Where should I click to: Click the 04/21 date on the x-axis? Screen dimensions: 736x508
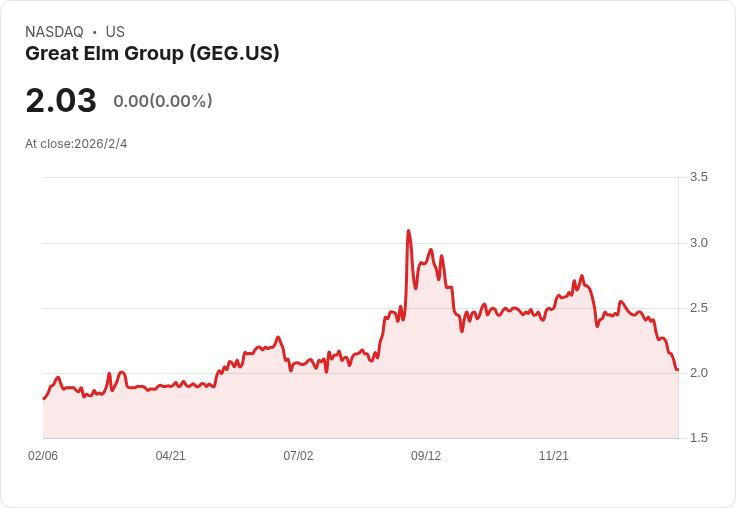click(x=171, y=456)
